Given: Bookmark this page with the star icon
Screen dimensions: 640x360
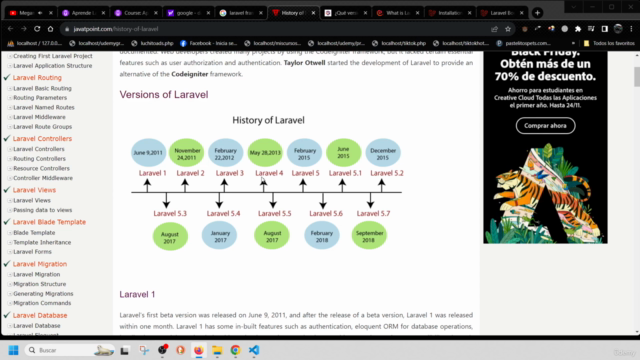Looking at the screenshot, I should tap(508, 29).
